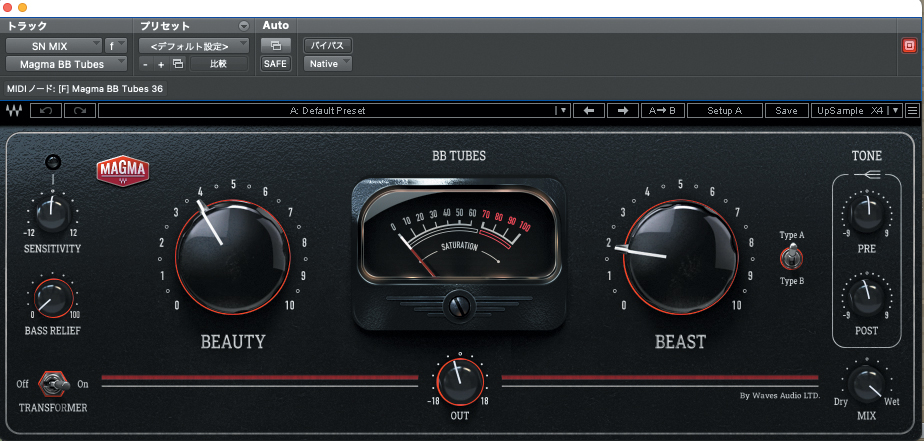Viewport: 924px width, 441px height.
Task: Click the TONE section heading
Action: tap(867, 156)
